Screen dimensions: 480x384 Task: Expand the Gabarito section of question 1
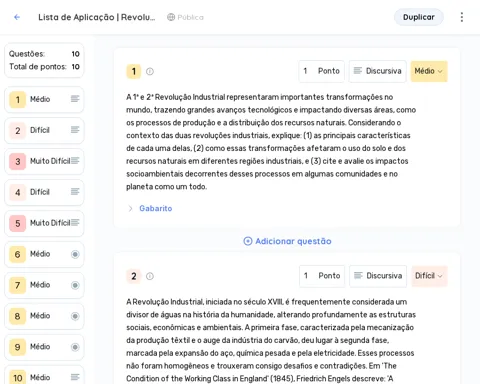coord(130,208)
